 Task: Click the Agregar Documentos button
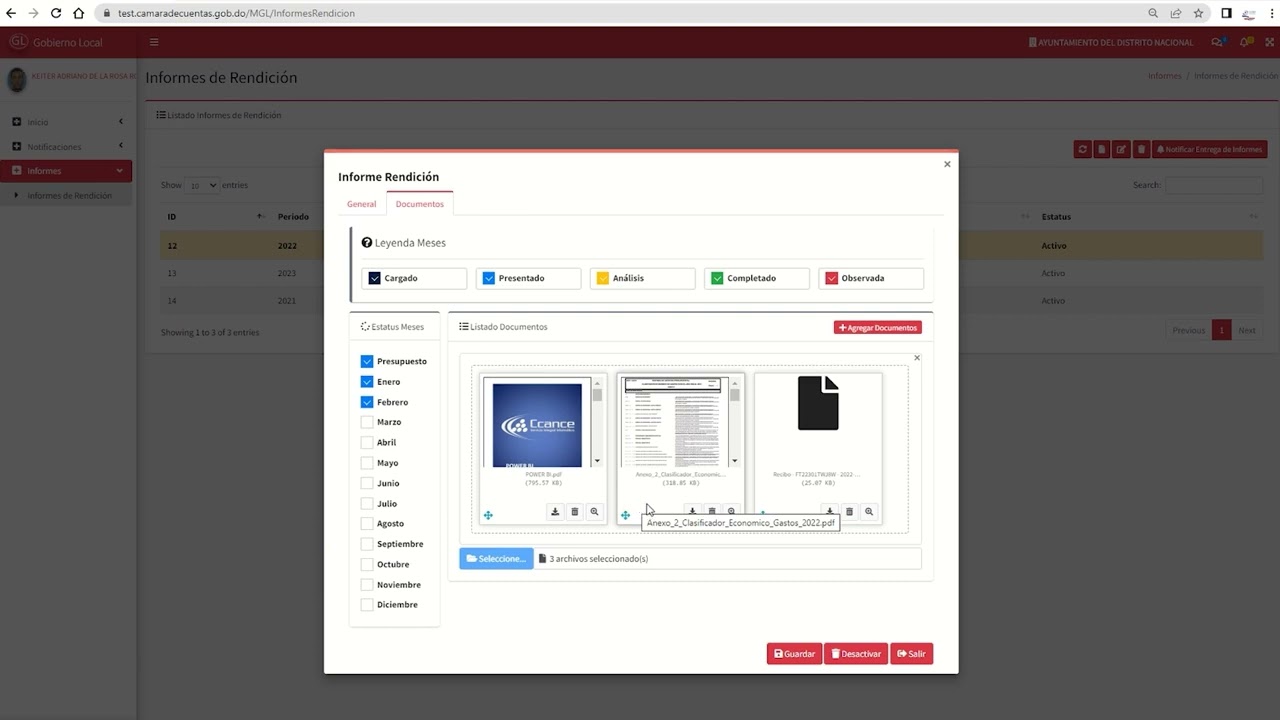(878, 327)
